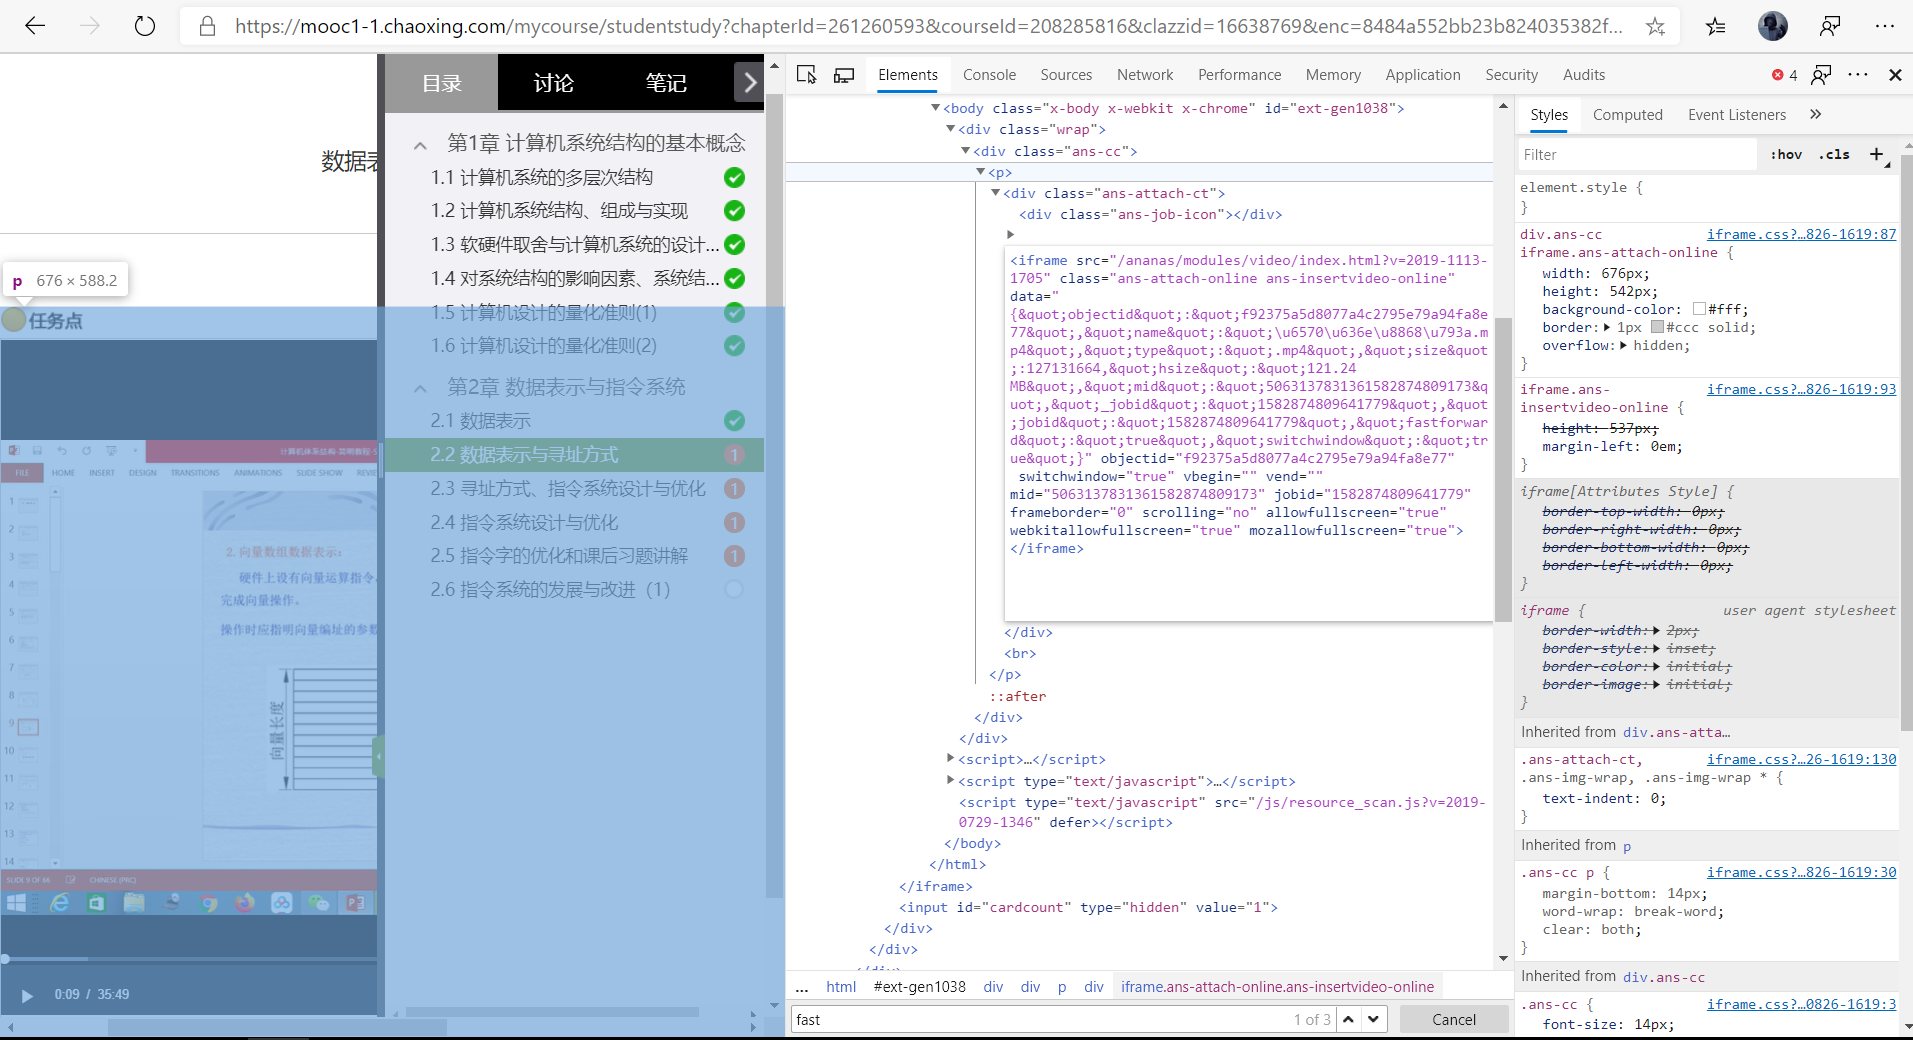Go to next search result
Screen dimensions: 1913x1040
click(1374, 1019)
